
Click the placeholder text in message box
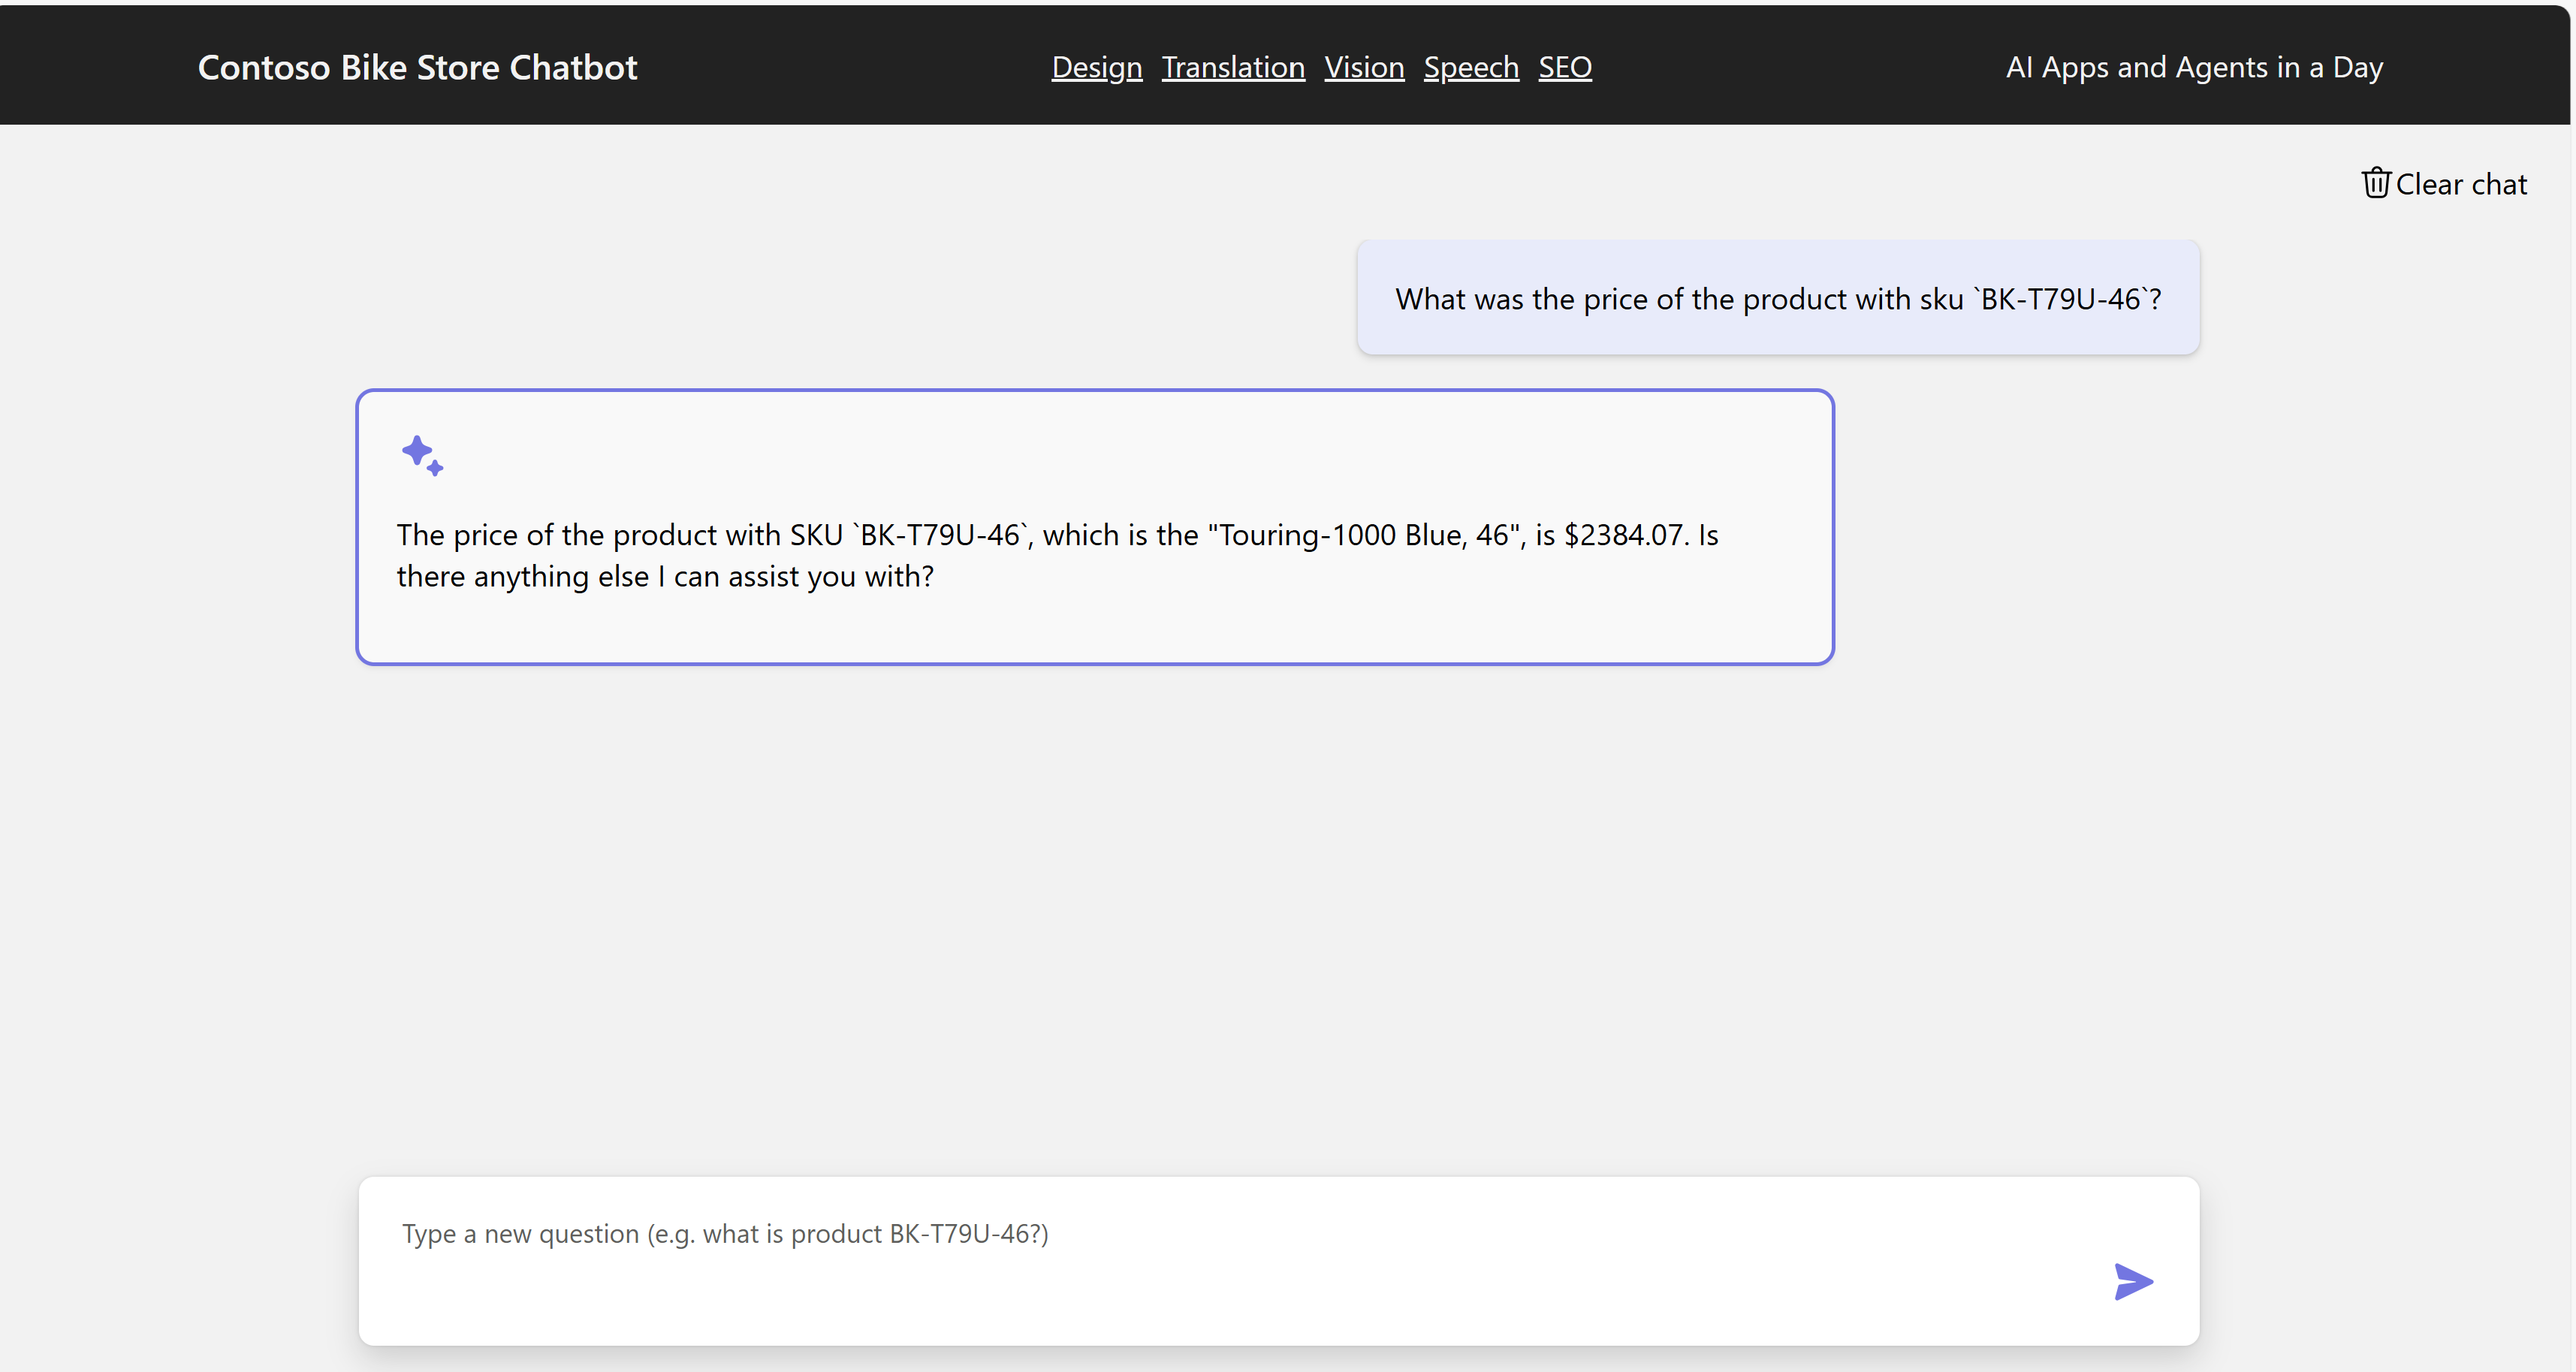click(725, 1234)
